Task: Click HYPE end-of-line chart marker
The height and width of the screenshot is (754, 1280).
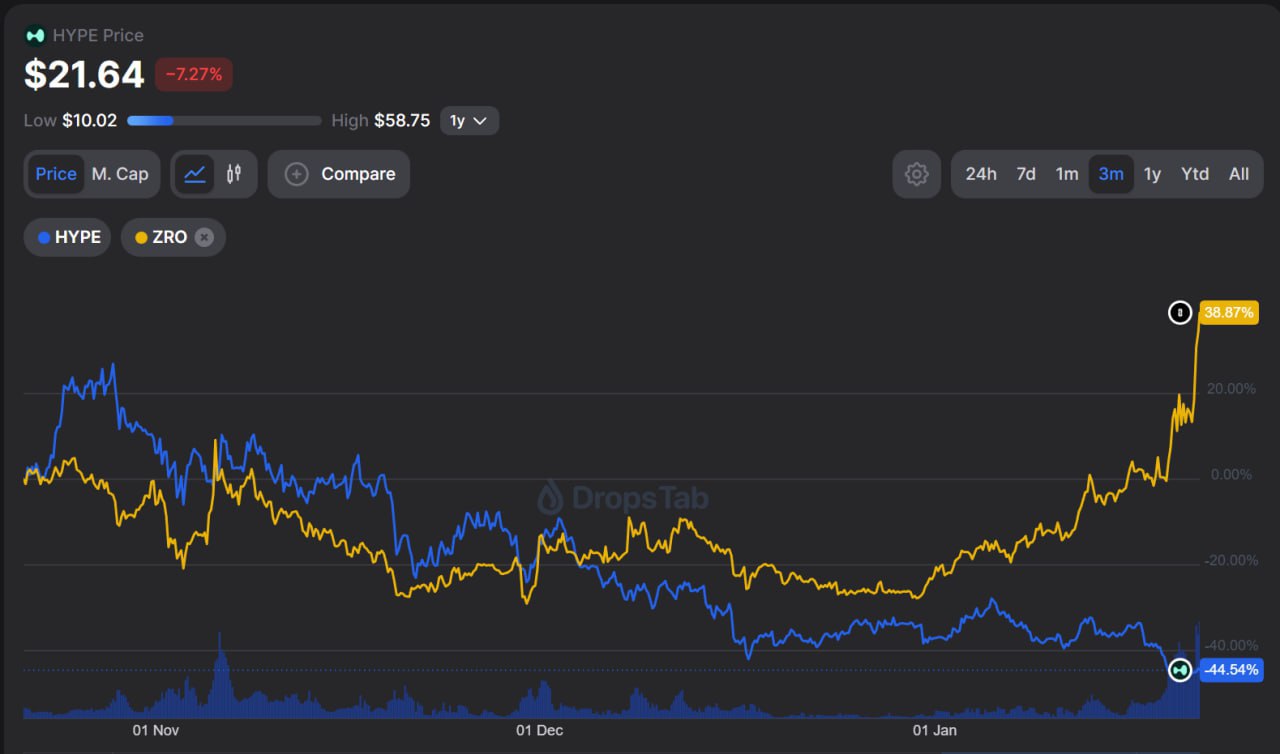Action: pos(1180,669)
